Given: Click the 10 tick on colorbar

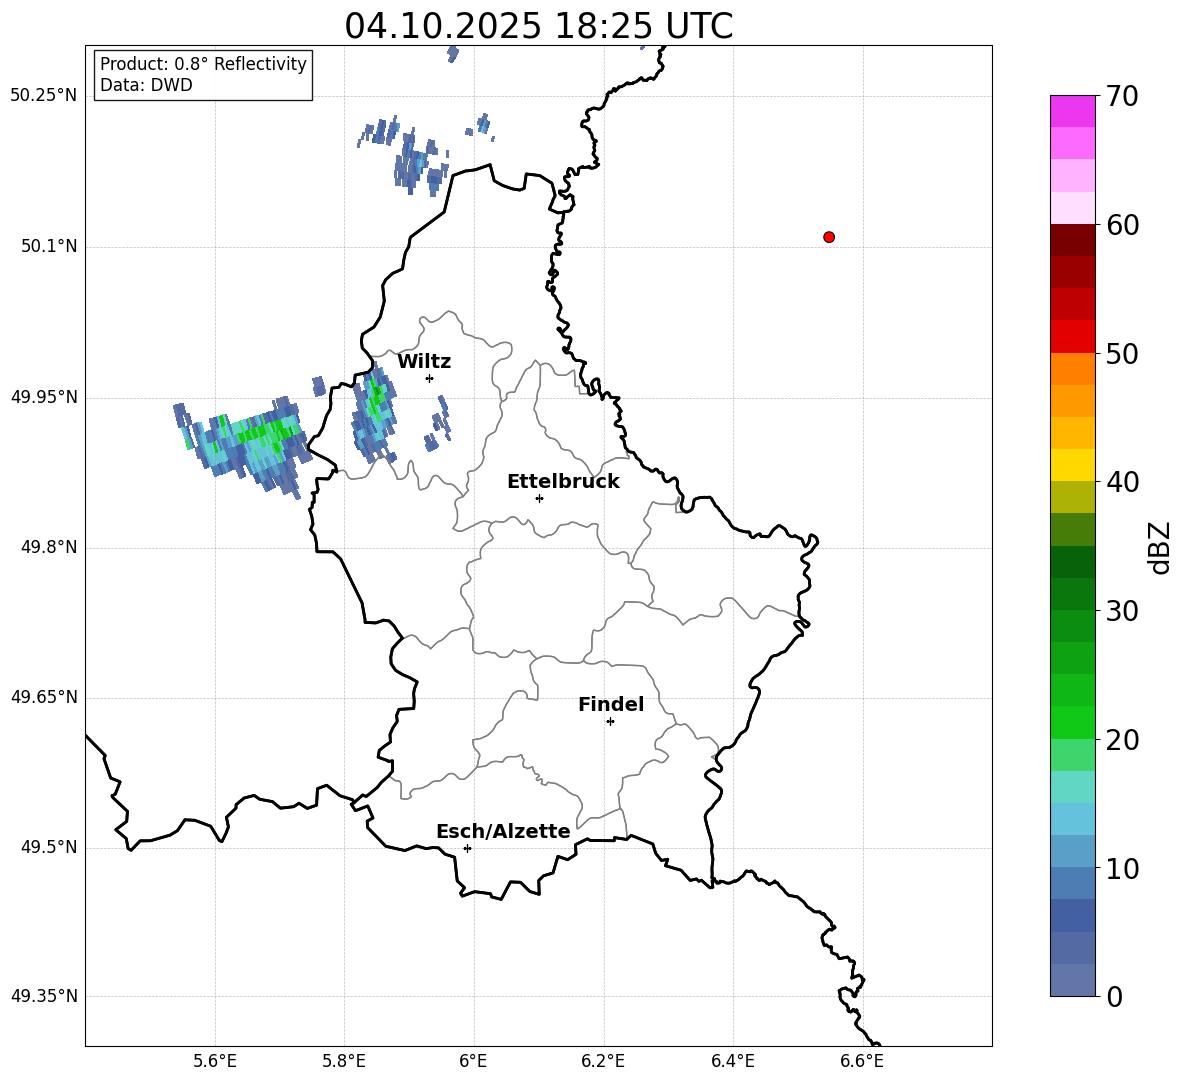Looking at the screenshot, I should pos(1122,869).
